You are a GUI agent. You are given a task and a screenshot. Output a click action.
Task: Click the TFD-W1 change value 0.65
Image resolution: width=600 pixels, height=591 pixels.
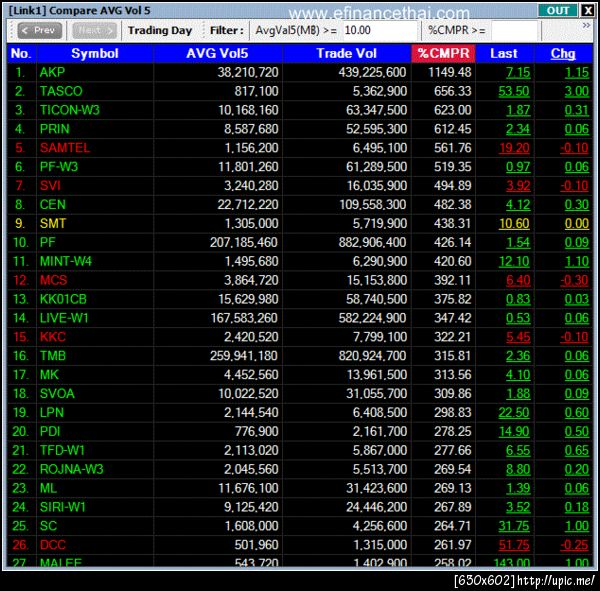tap(577, 451)
